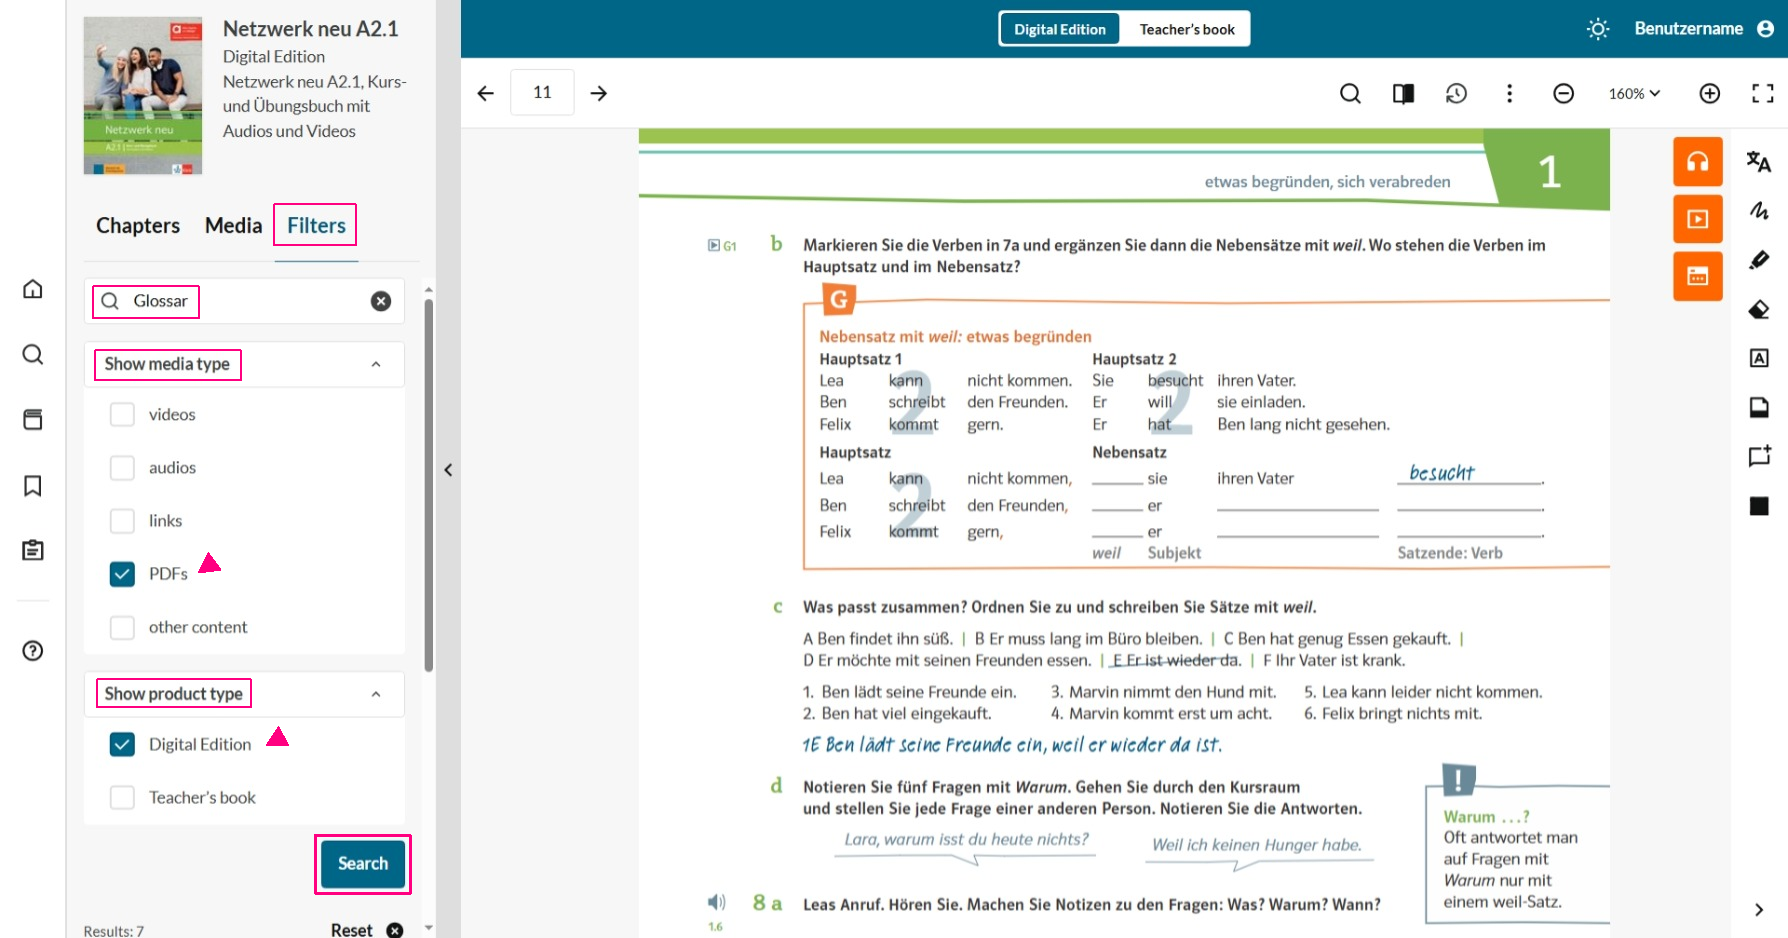Viewport: 1788px width, 938px height.
Task: Open audio headphones media button
Action: (1698, 162)
